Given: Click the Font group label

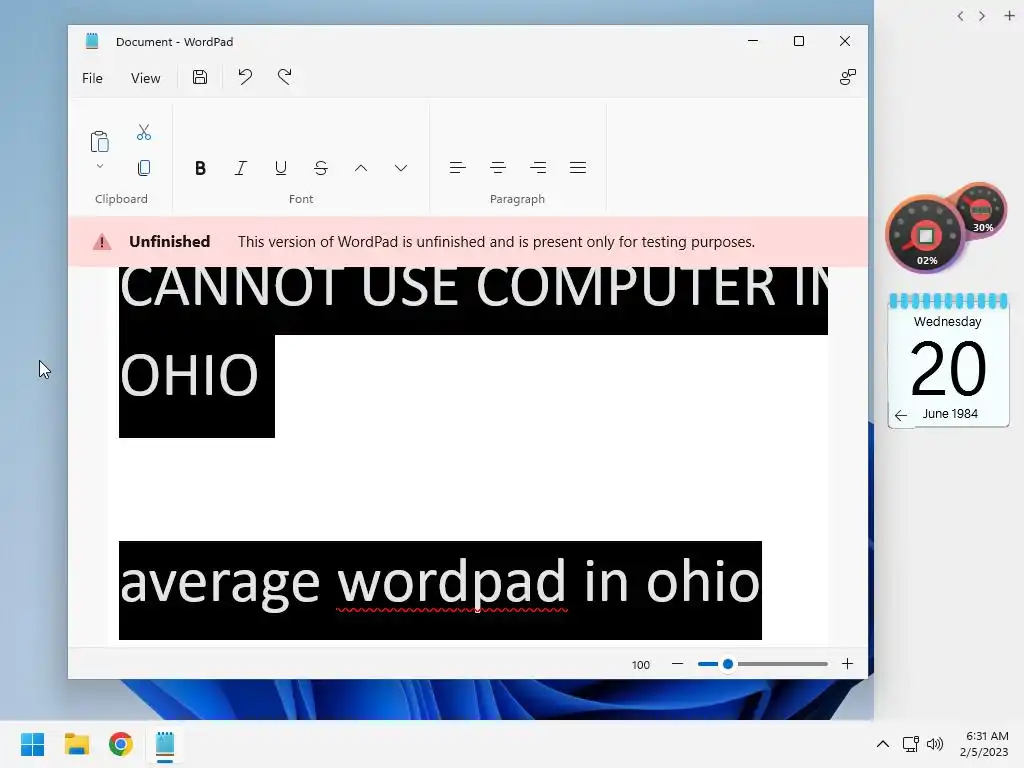Looking at the screenshot, I should [x=301, y=199].
